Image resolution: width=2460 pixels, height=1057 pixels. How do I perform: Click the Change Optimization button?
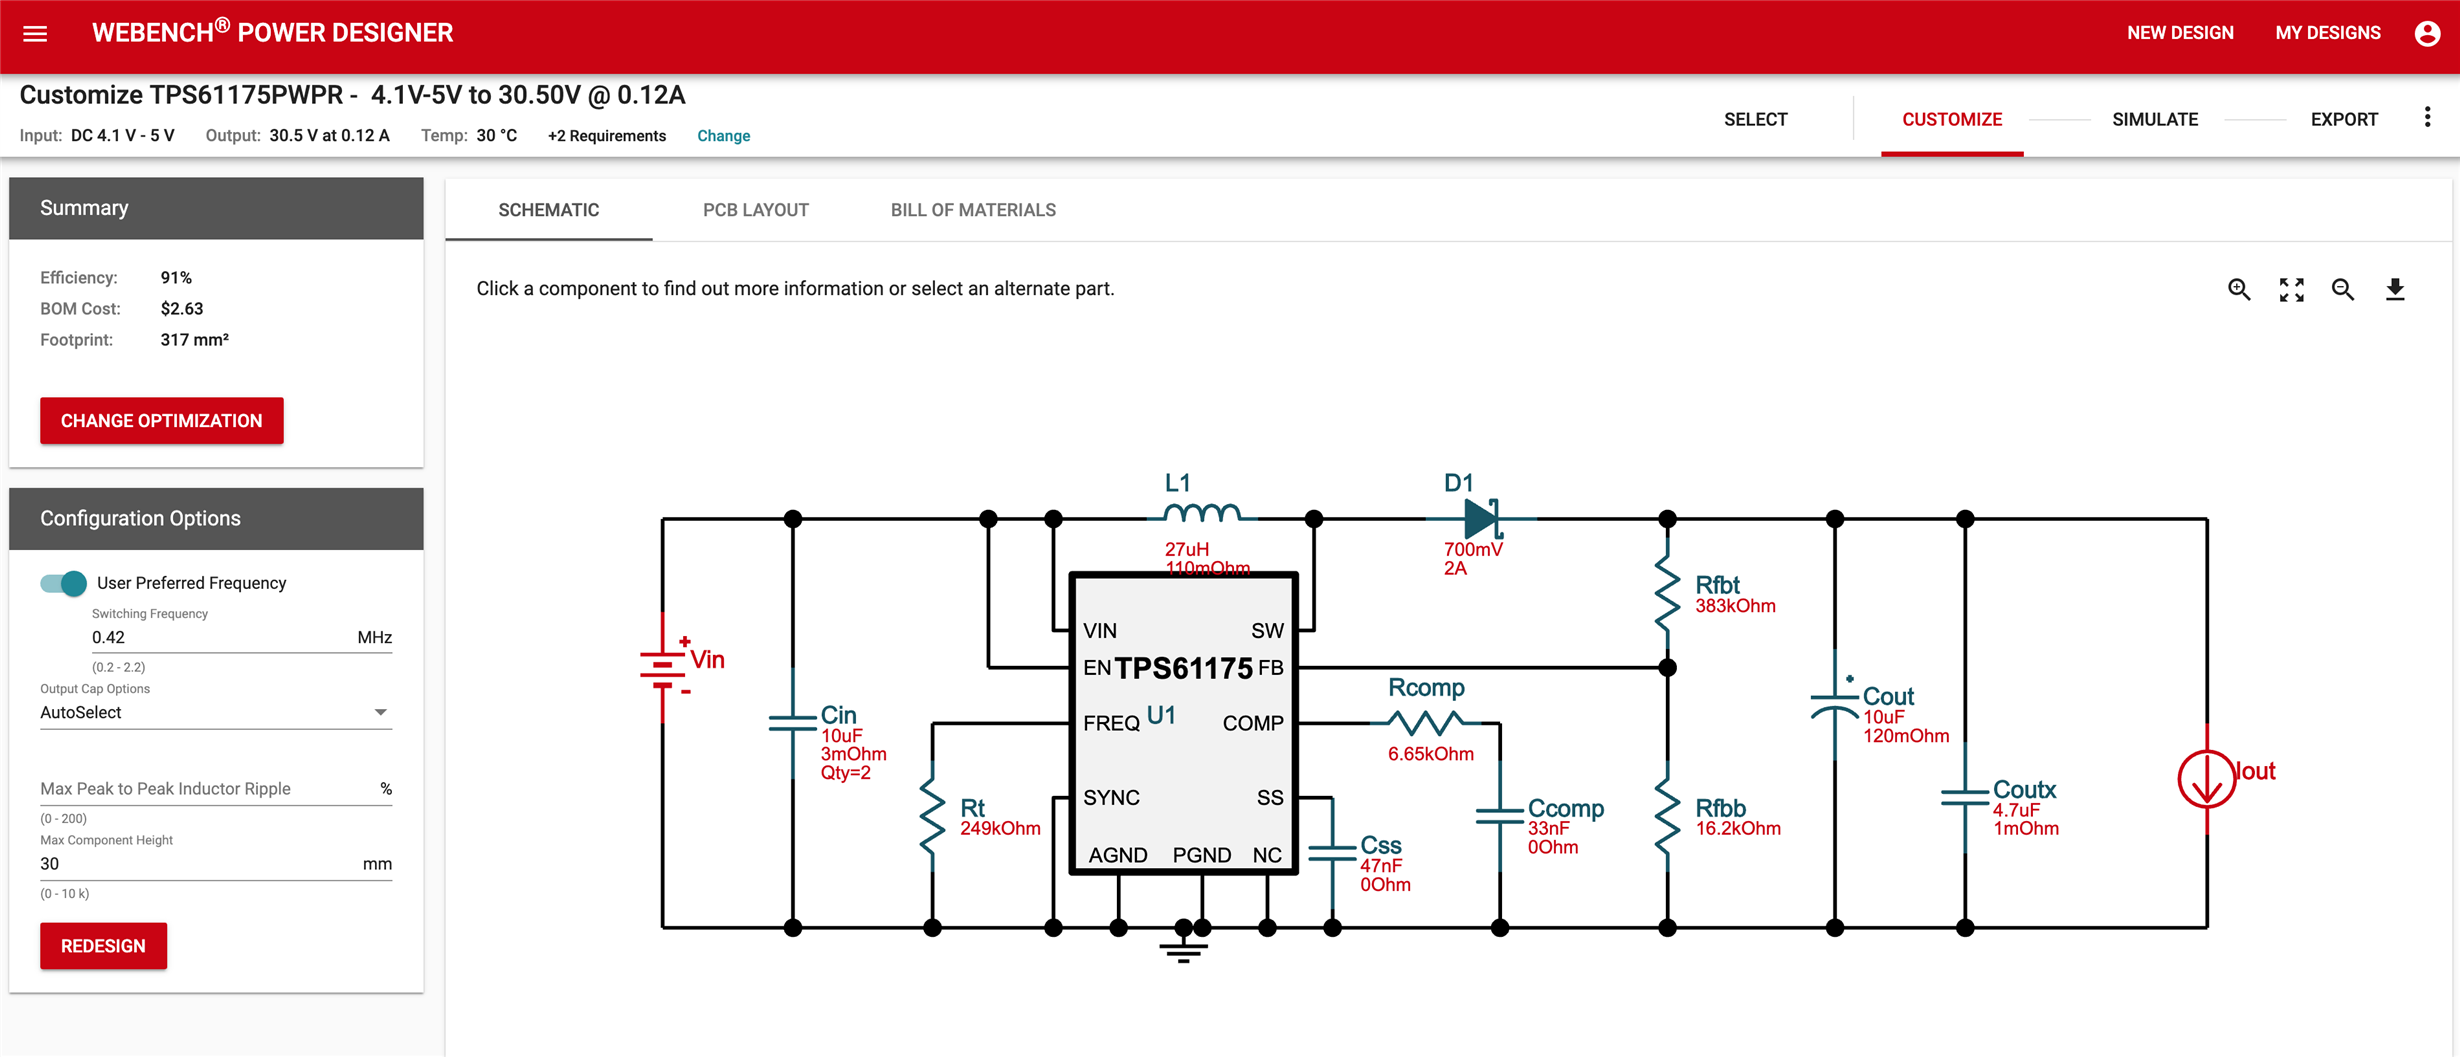point(162,421)
